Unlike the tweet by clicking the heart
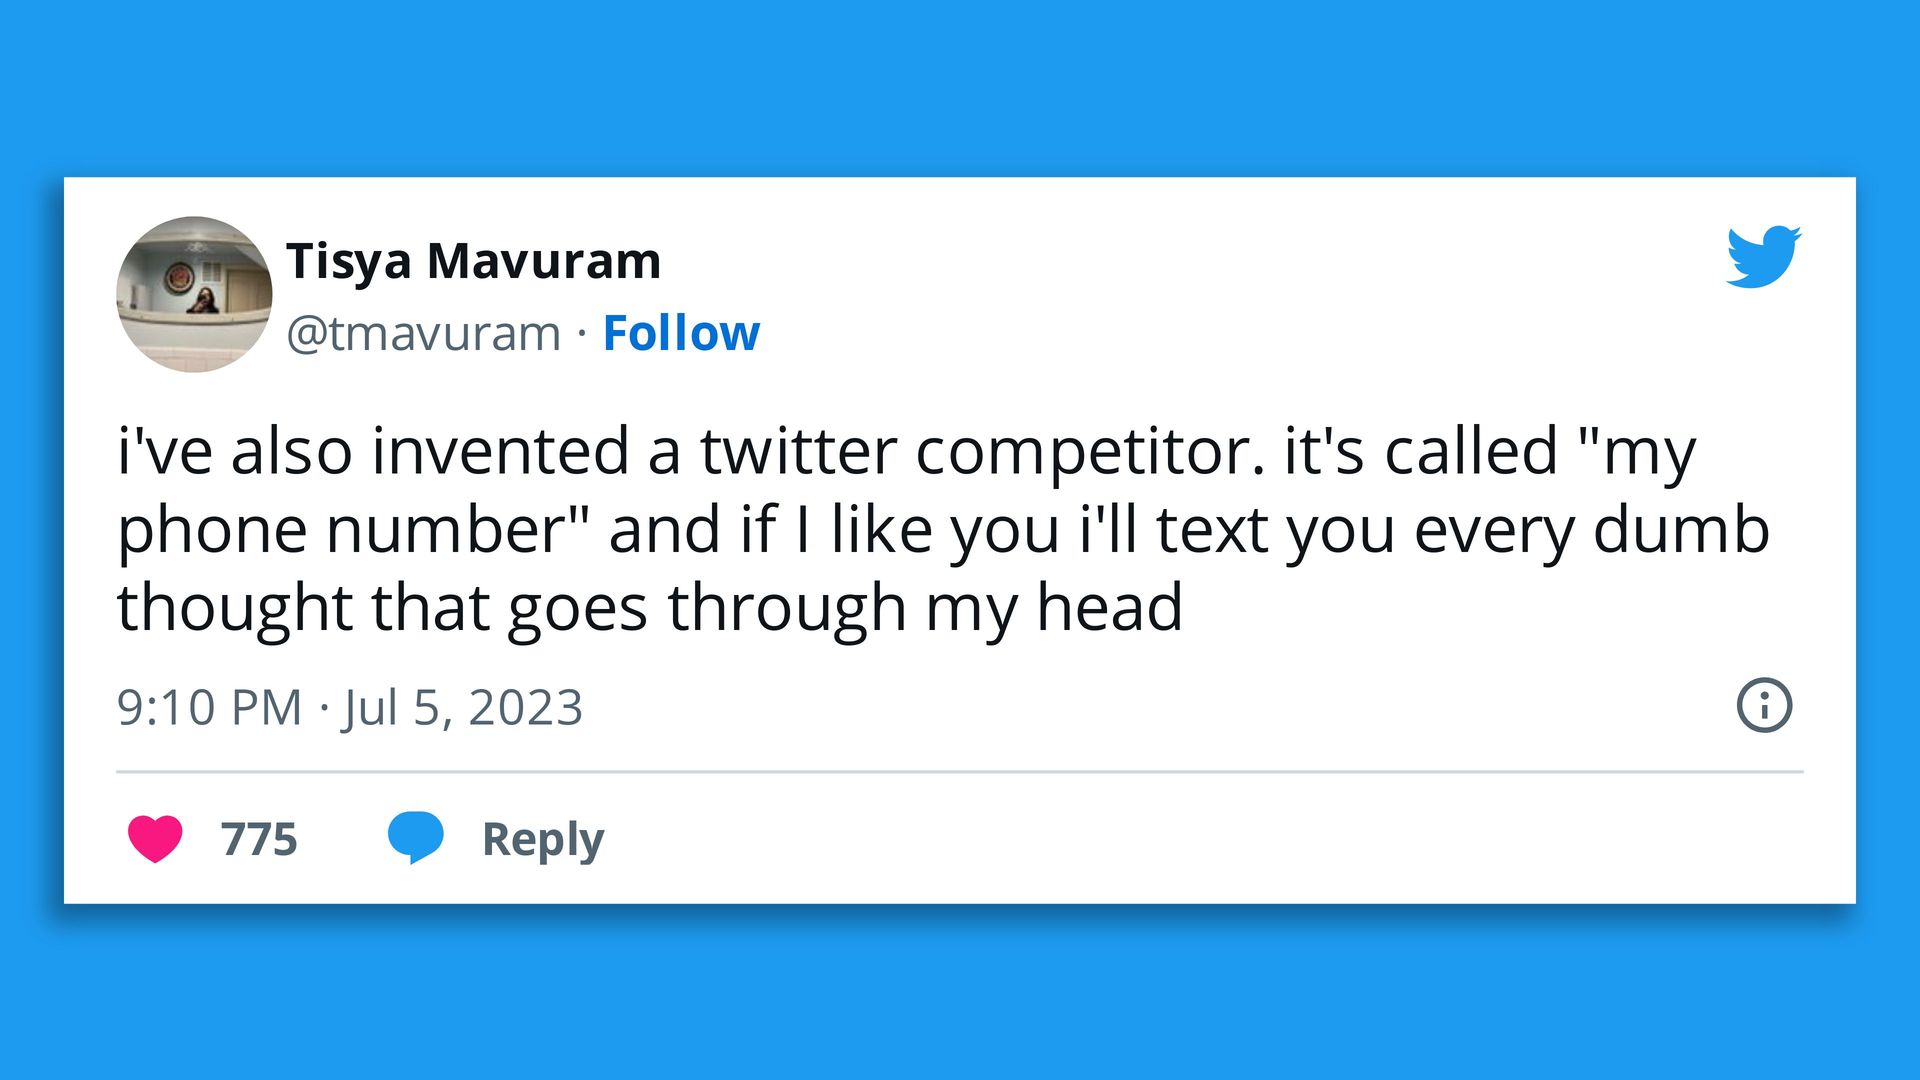 [160, 840]
